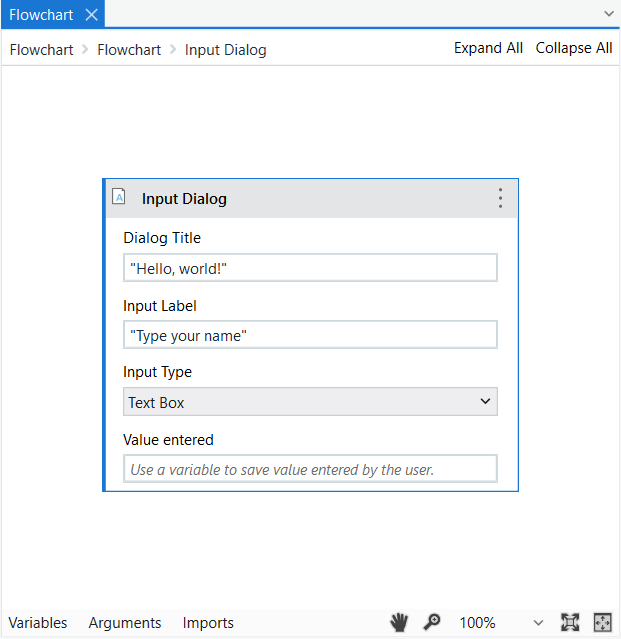This screenshot has height=639, width=621.
Task: Open the Imports panel
Action: click(208, 623)
